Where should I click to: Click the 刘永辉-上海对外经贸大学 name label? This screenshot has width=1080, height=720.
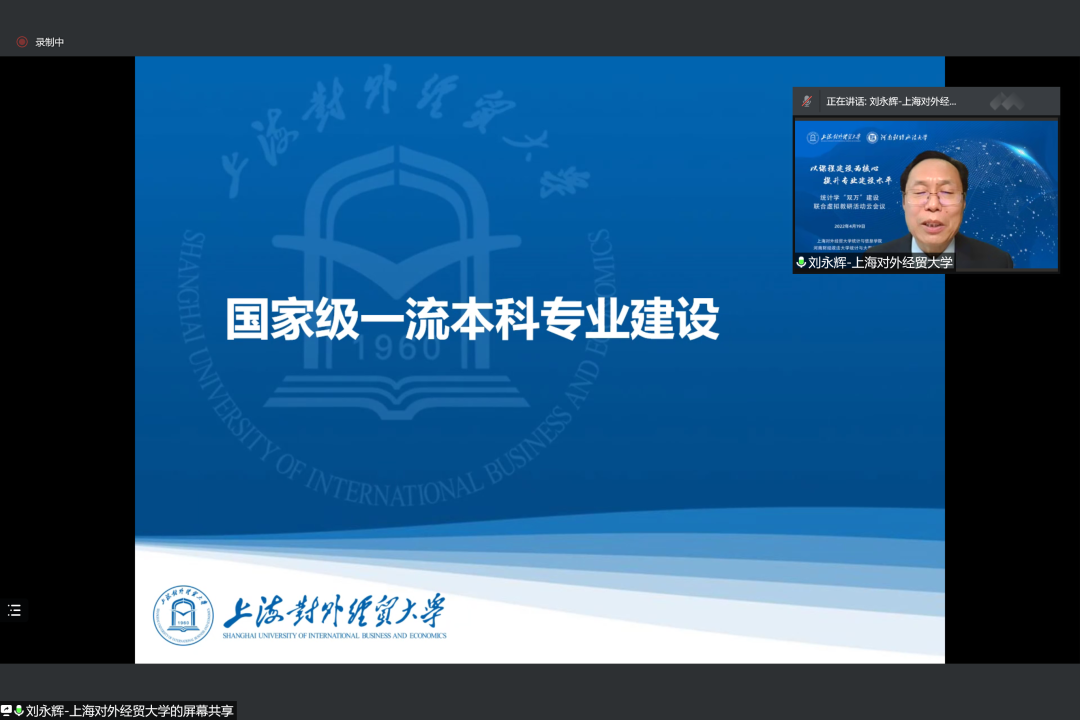pos(880,262)
